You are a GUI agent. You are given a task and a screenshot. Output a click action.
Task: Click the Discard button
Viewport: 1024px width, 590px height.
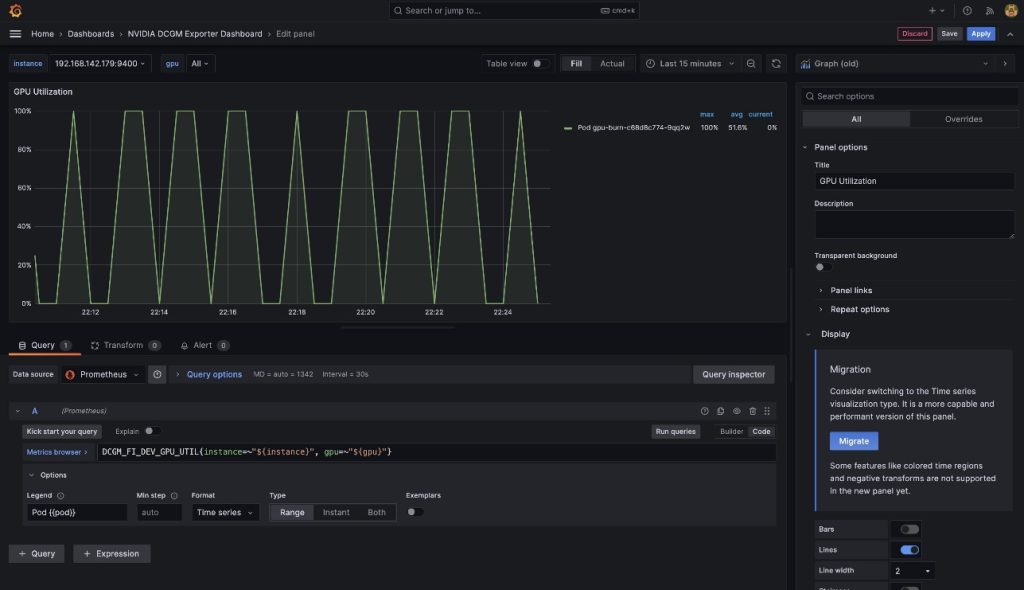914,34
